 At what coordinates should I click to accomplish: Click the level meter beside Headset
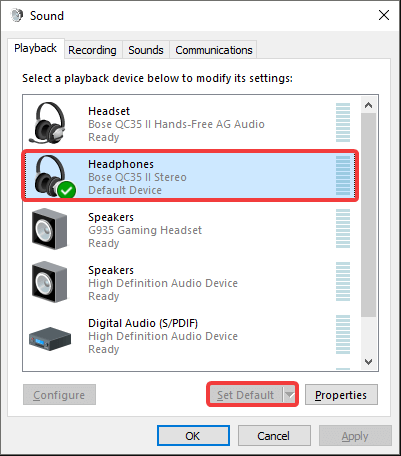tap(343, 123)
